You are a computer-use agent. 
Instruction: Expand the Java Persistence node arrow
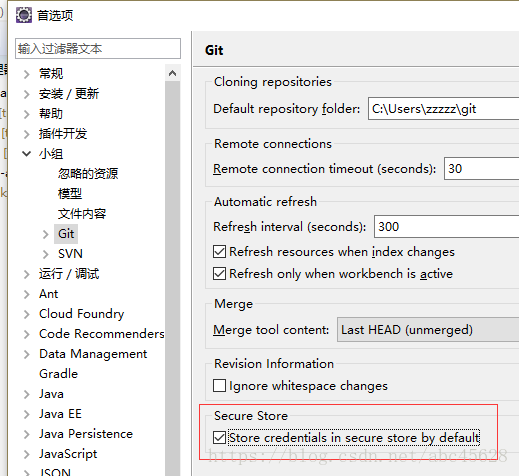tap(27, 434)
